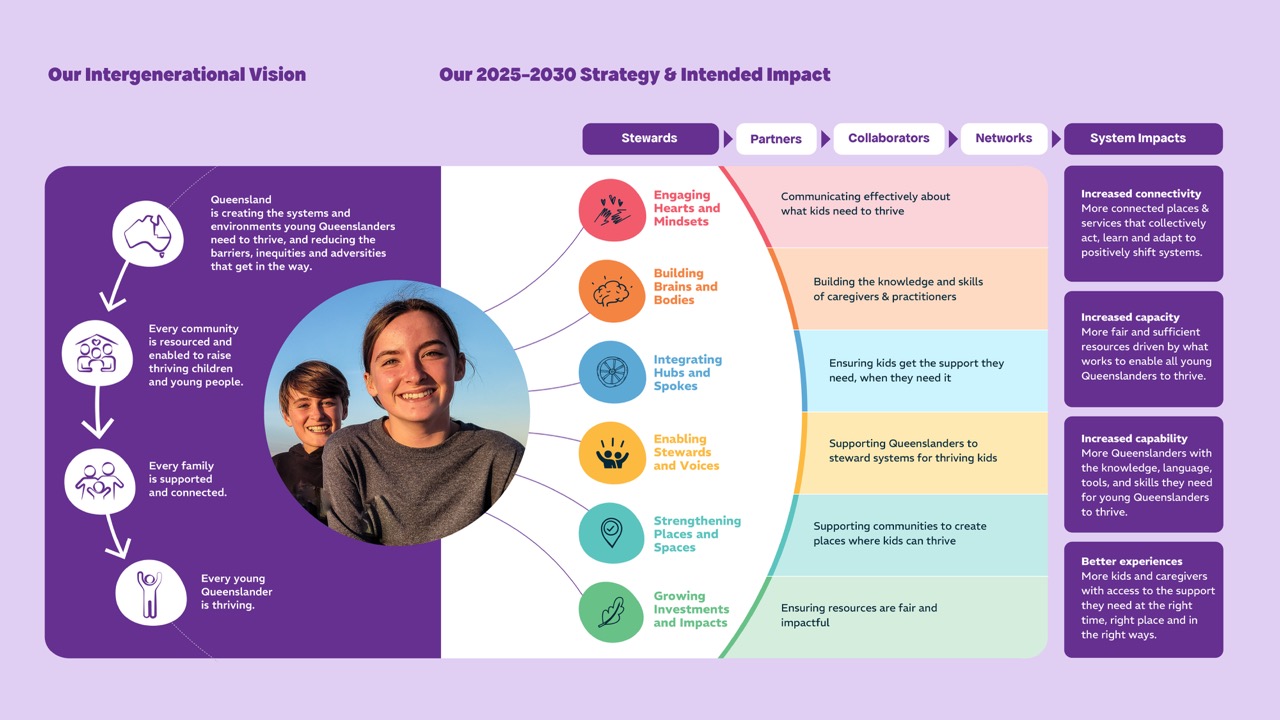Open the Stewards tab
The height and width of the screenshot is (720, 1280).
(x=650, y=138)
